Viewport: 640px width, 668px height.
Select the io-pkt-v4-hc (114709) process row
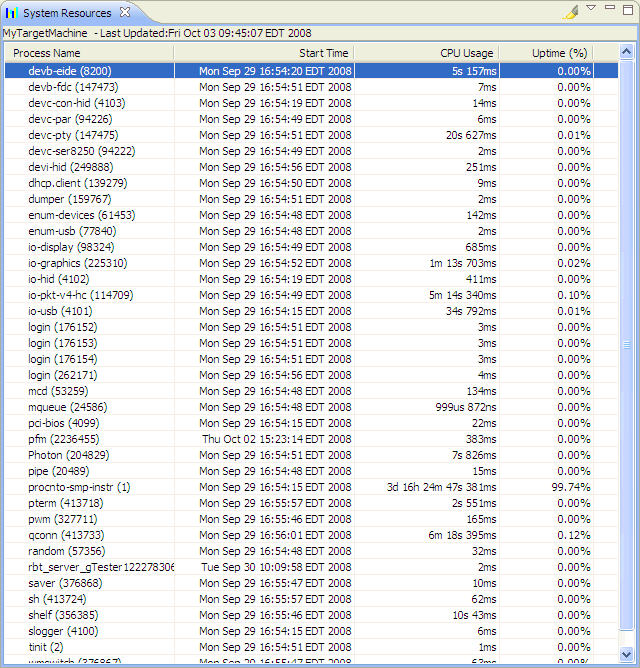pyautogui.click(x=80, y=295)
